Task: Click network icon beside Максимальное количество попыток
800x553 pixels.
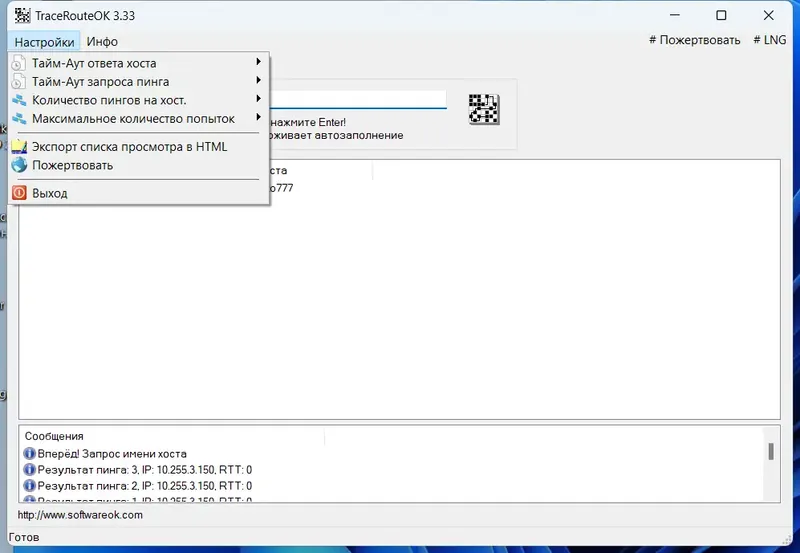Action: point(19,119)
